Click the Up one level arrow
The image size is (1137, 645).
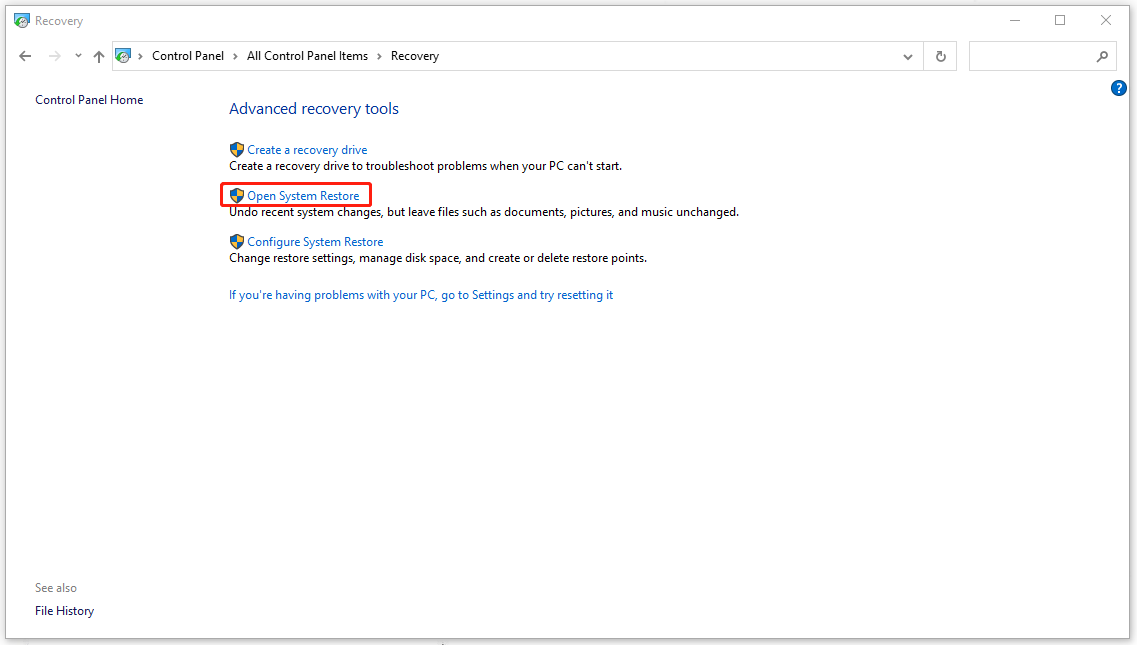click(x=98, y=56)
